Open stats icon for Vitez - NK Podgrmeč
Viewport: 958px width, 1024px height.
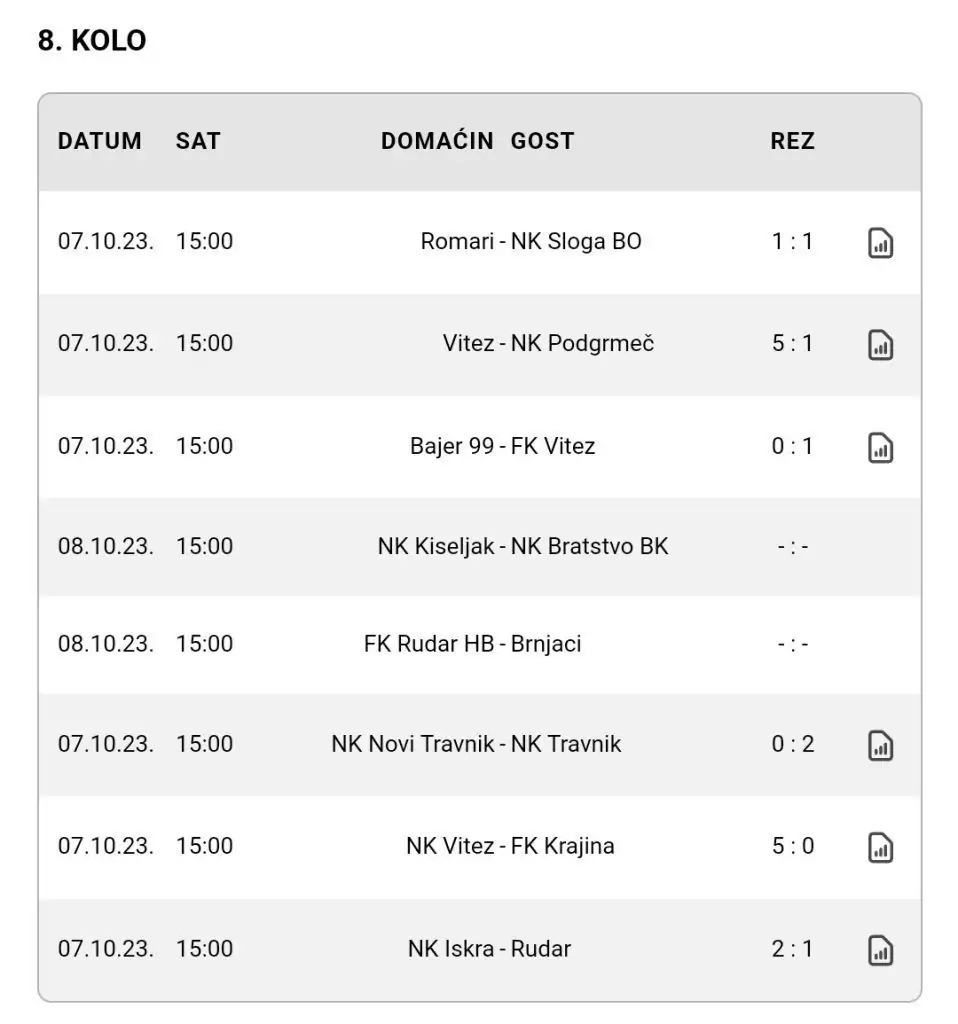pyautogui.click(x=880, y=345)
